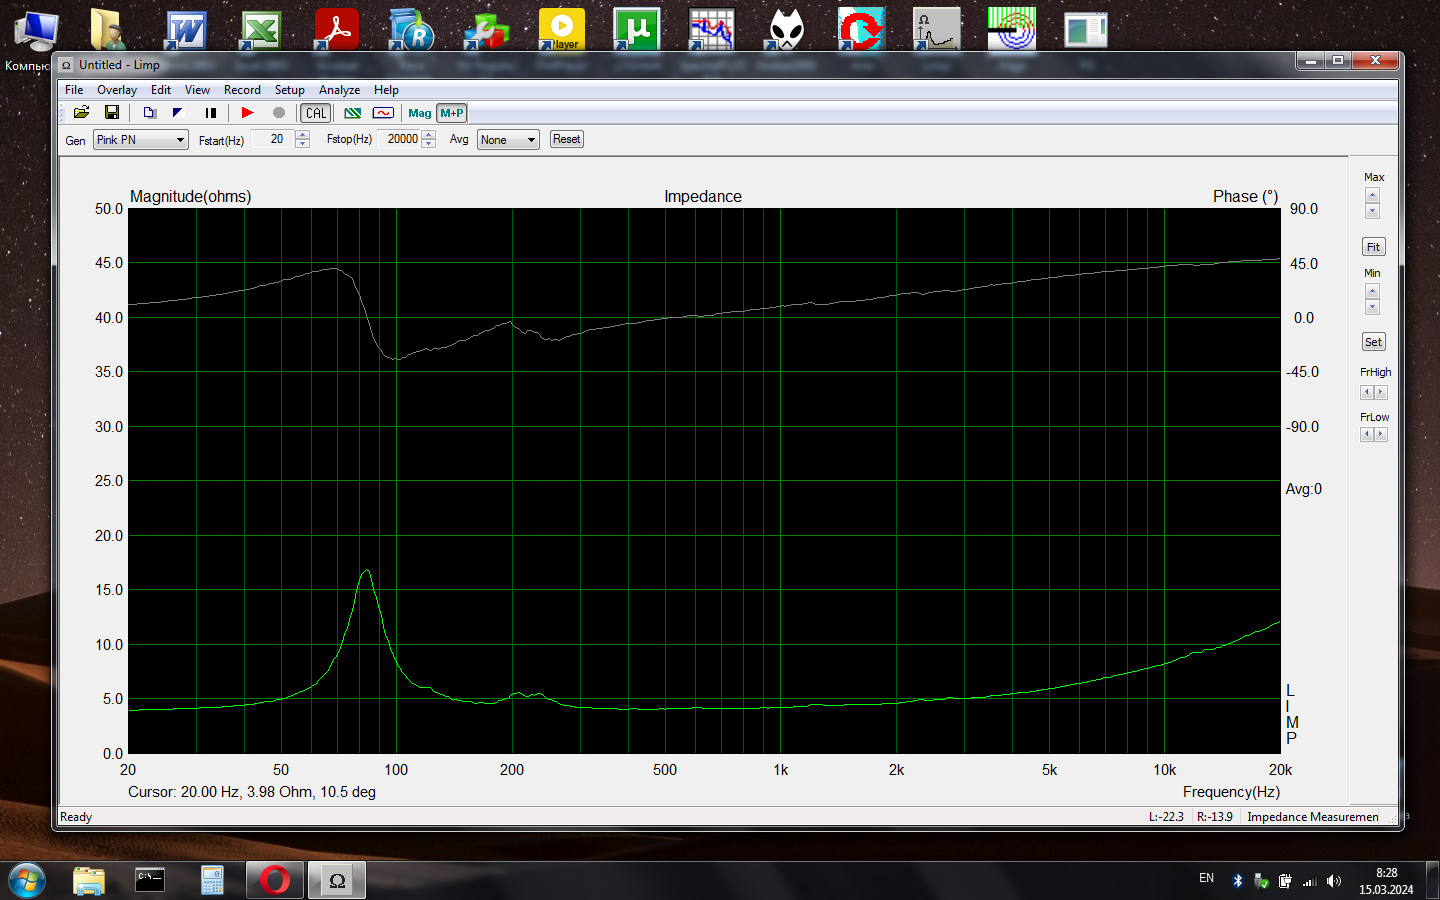Click the red sine wave generator icon
The width and height of the screenshot is (1440, 900).
383,113
